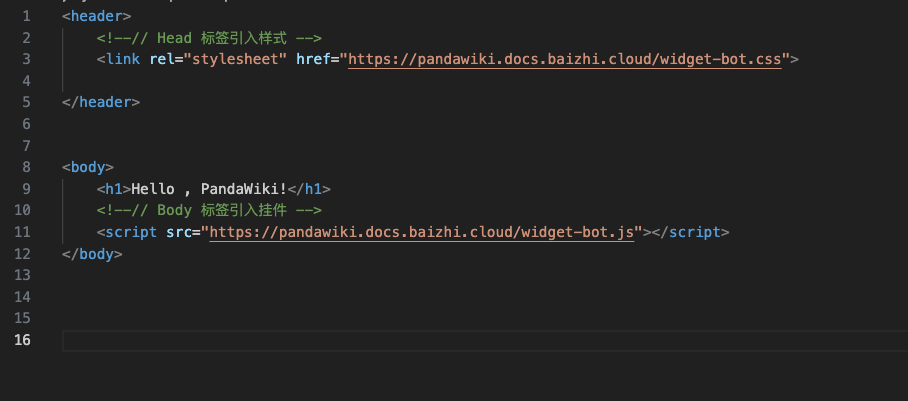
Task: Click line number 8 in the gutter
Action: pos(26,167)
